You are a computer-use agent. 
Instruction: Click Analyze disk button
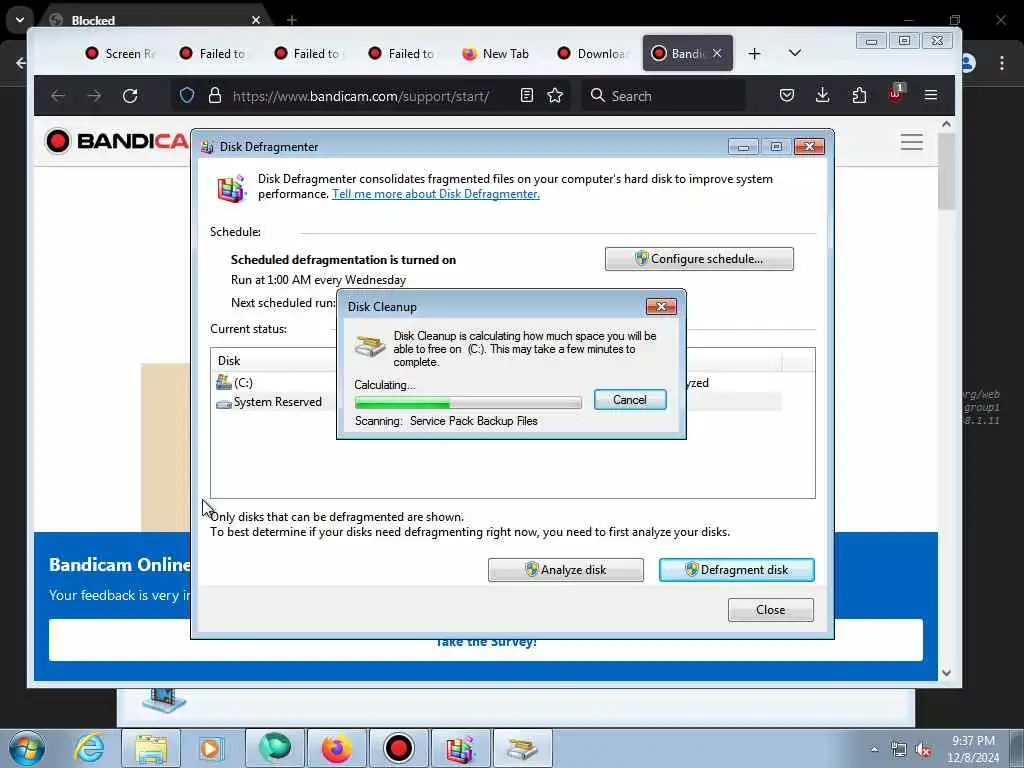click(x=566, y=569)
